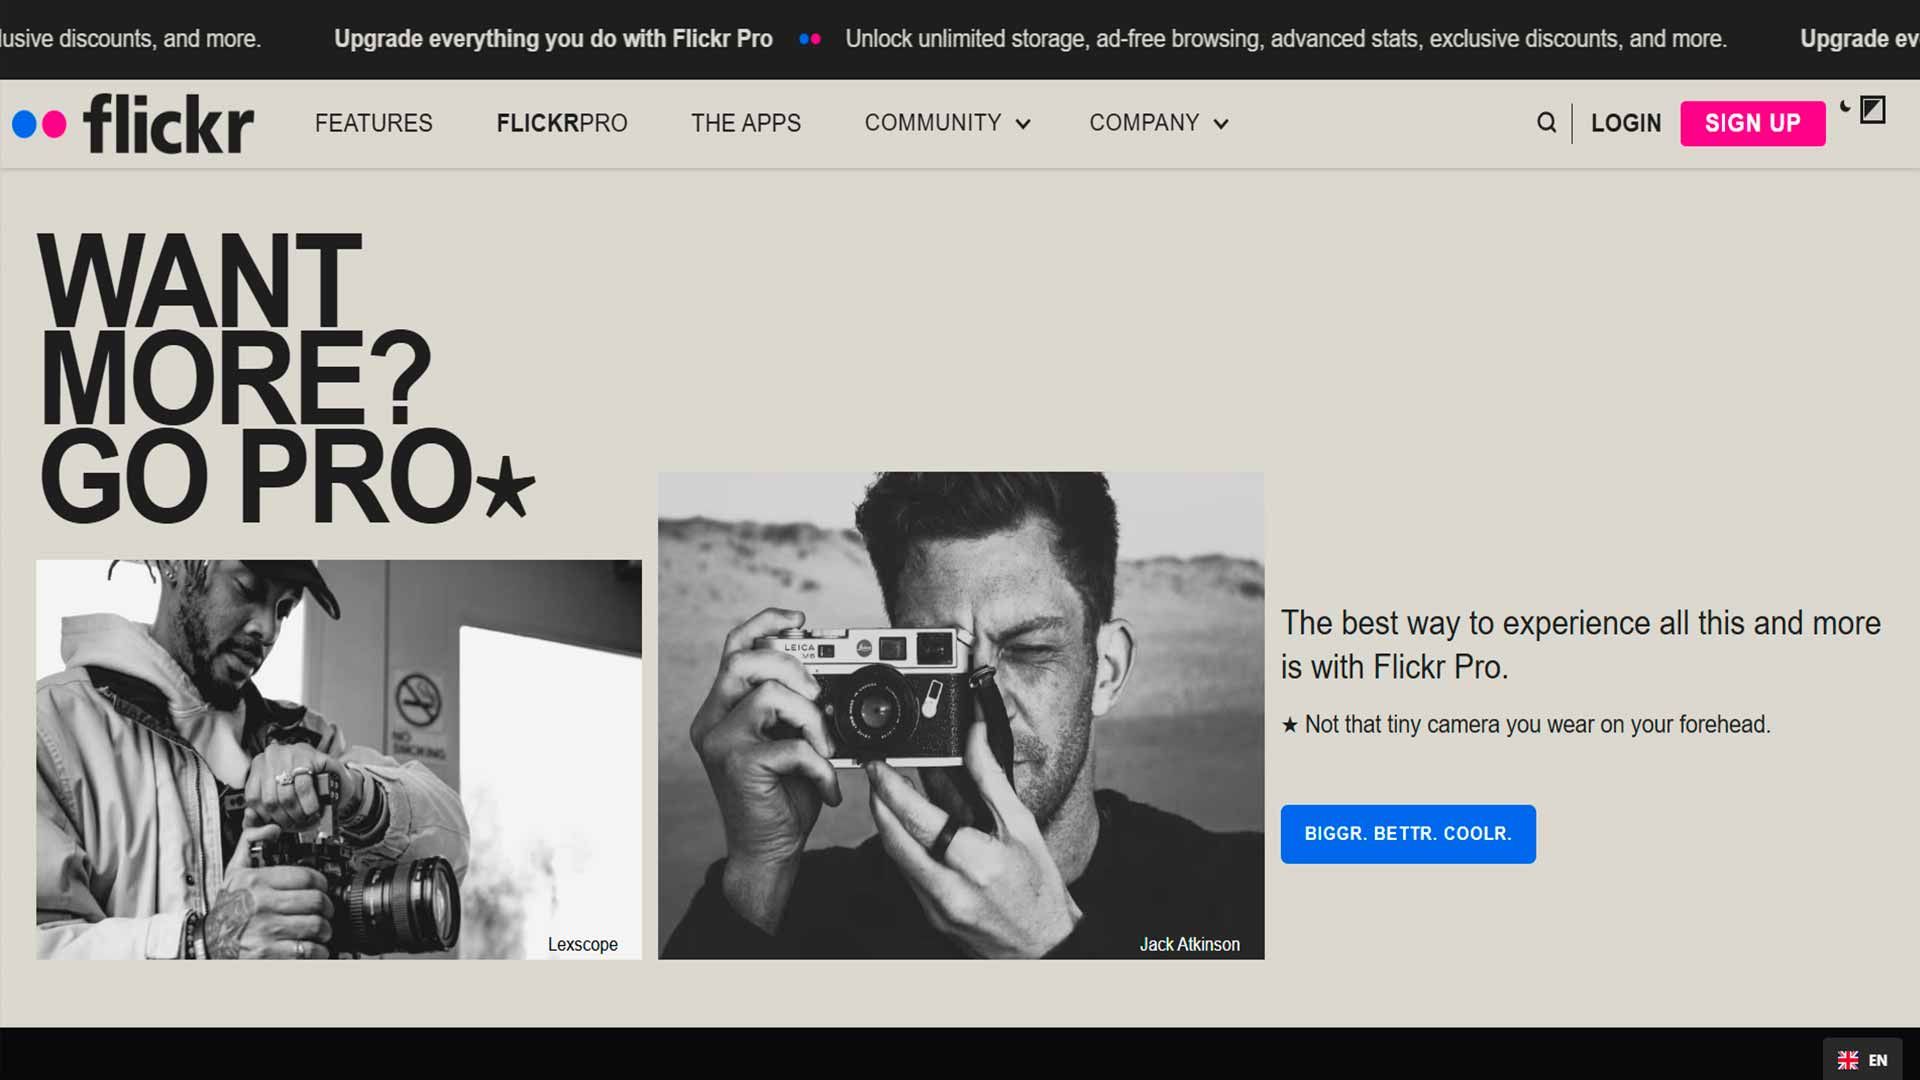Click the BIGGR. BETTR. COOLR. button
Screen dimensions: 1920x1080
(x=1407, y=833)
